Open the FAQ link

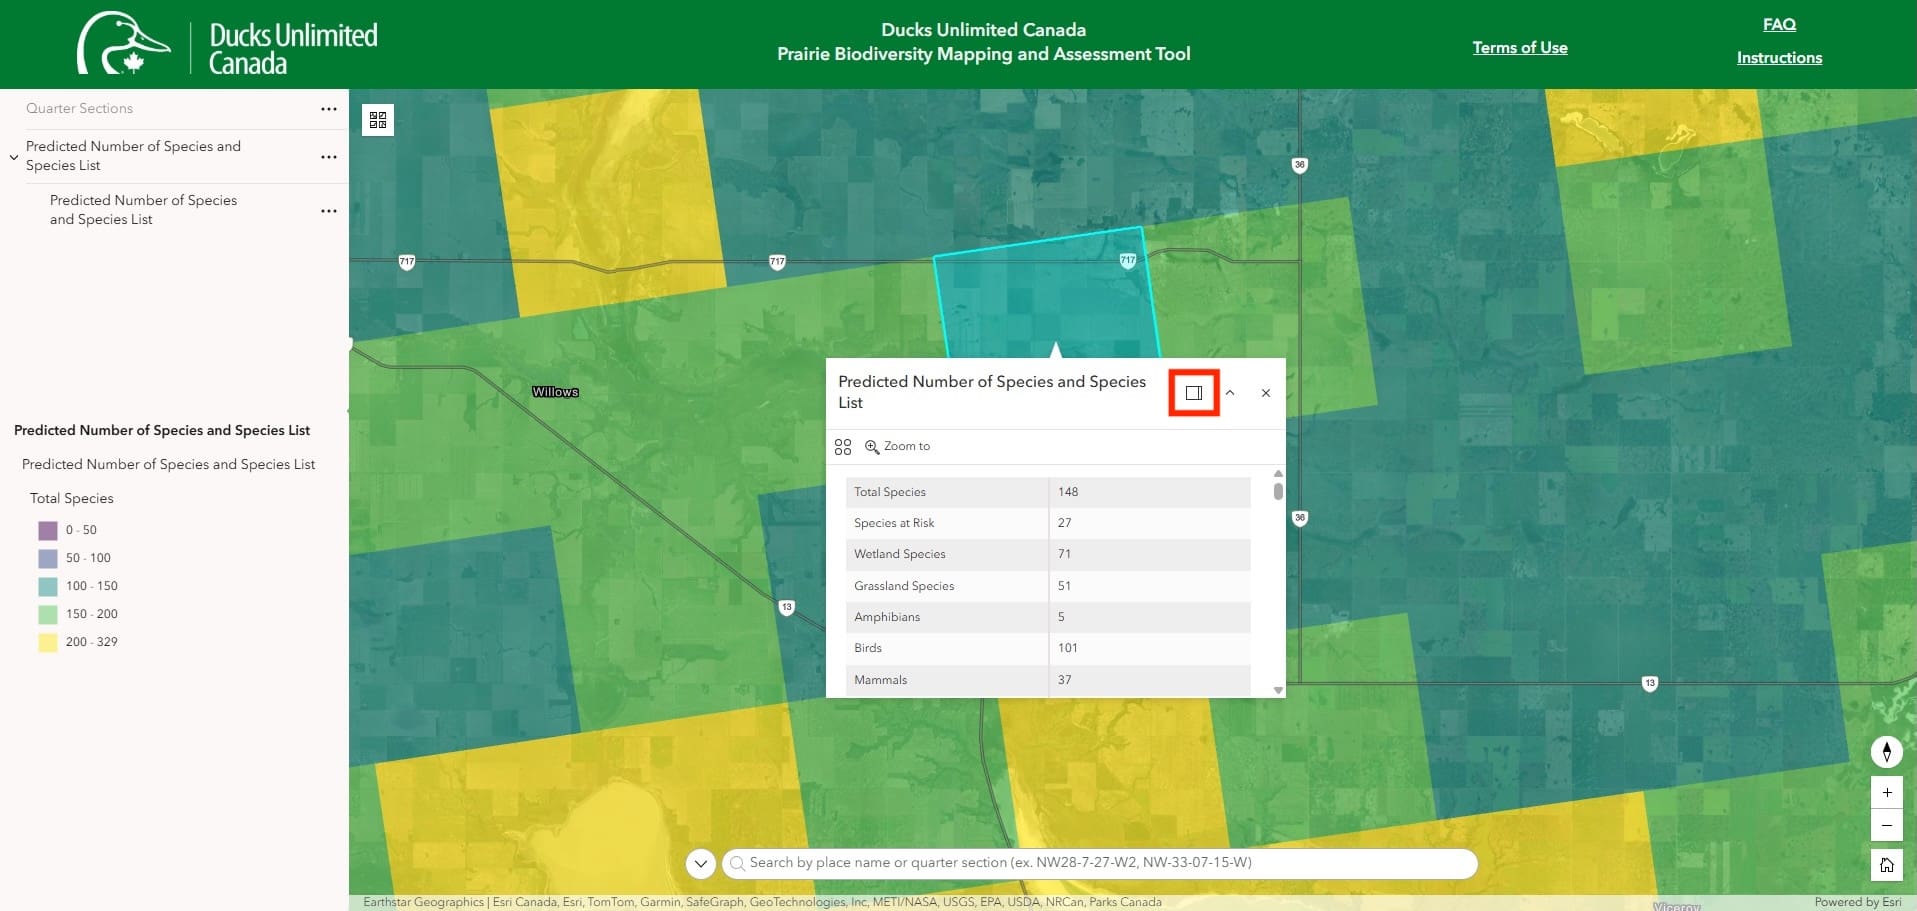click(x=1779, y=24)
